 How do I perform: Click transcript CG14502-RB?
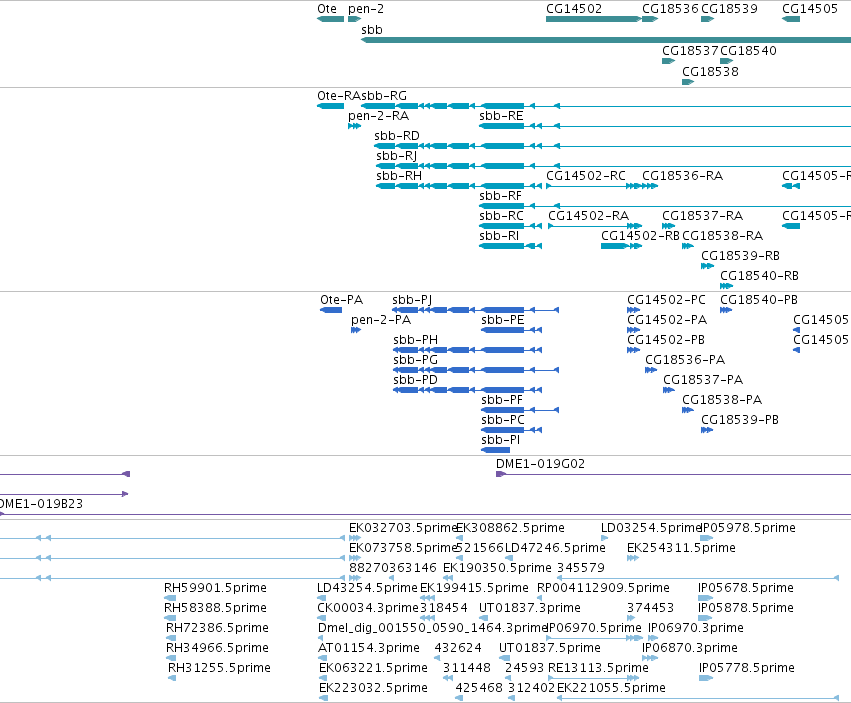pos(621,246)
